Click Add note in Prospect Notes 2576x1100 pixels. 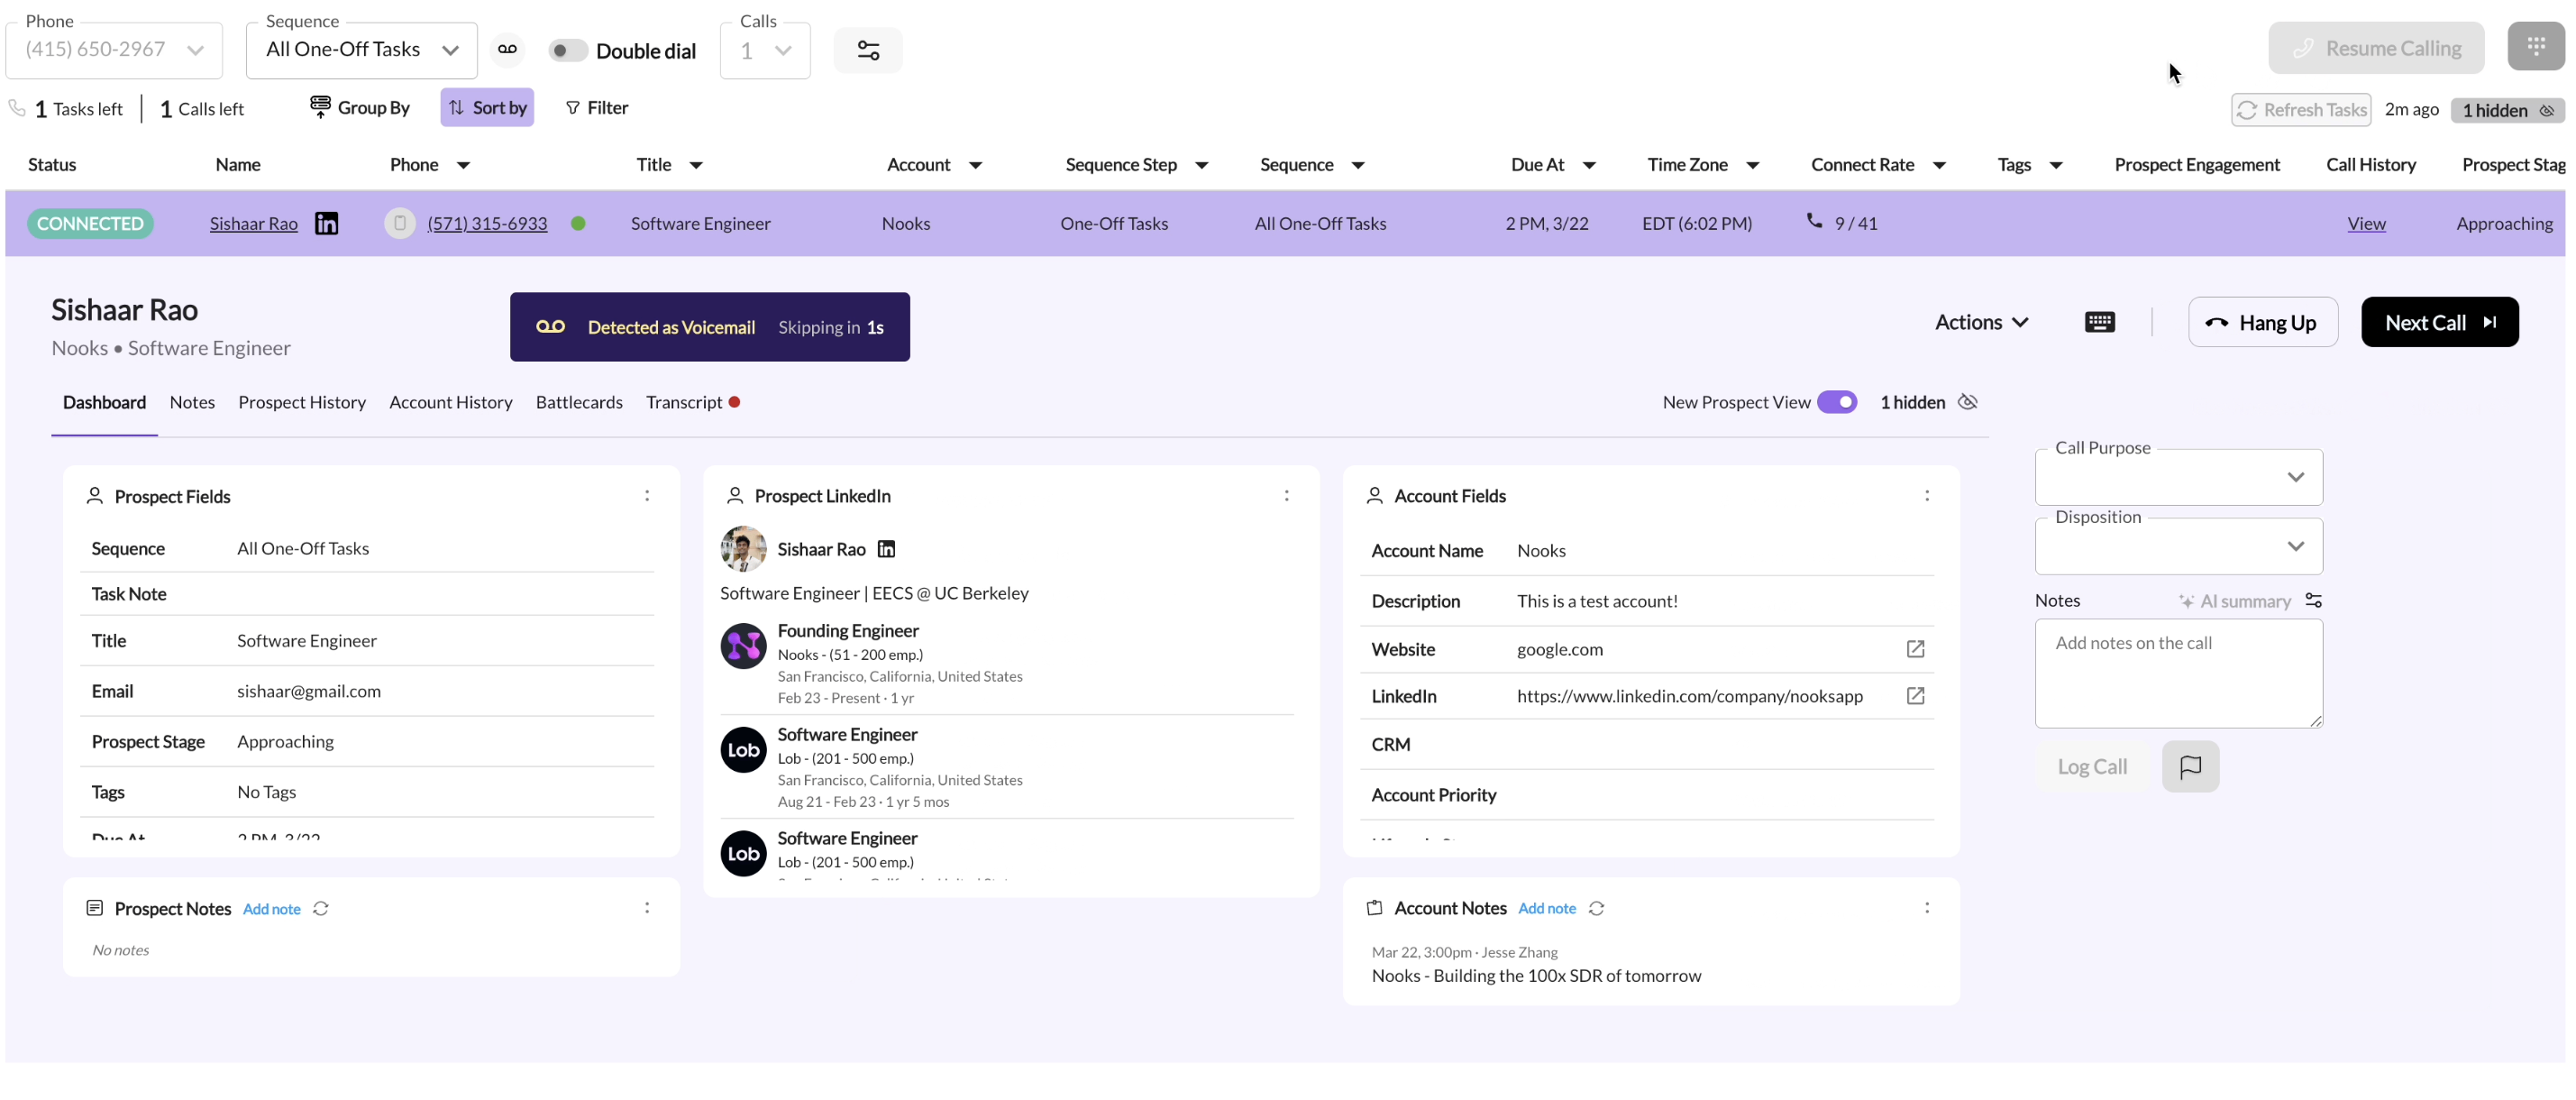coord(271,909)
